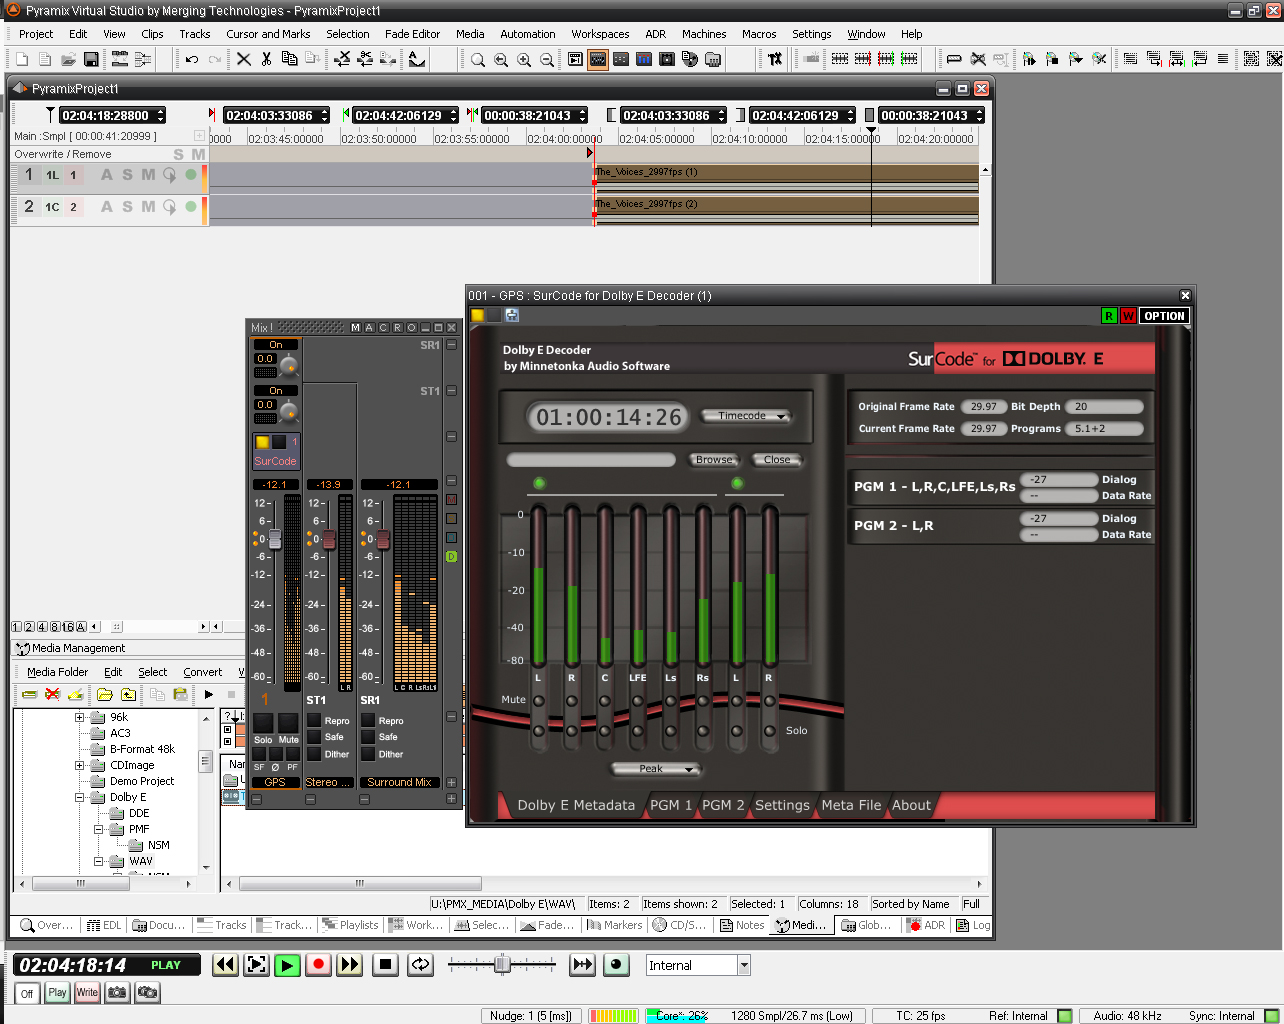
Task: Open the Cursor and Marks menu
Action: [268, 34]
